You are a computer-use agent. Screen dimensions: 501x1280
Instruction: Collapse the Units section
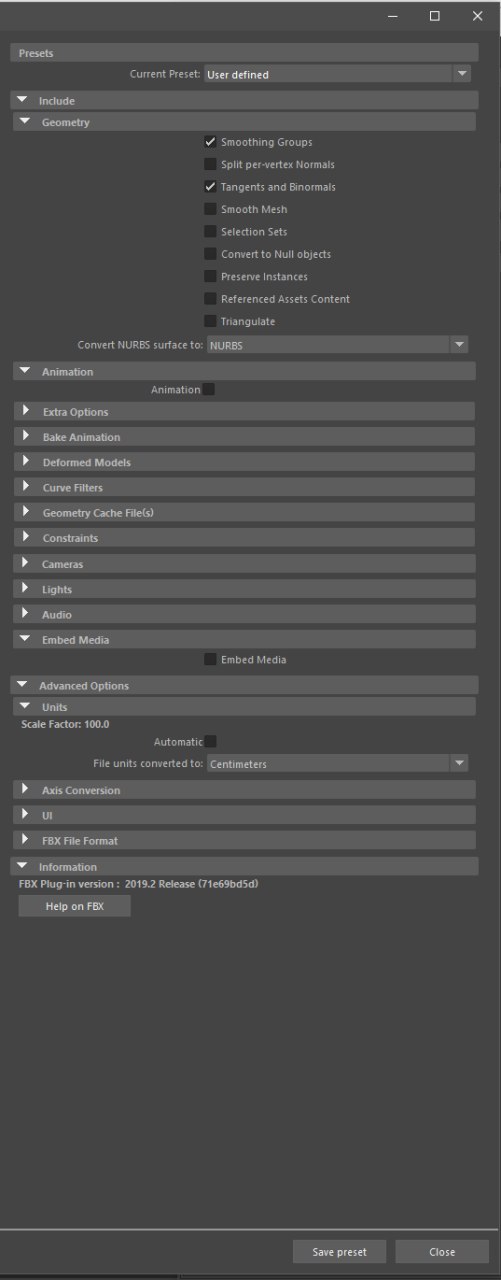244,707
